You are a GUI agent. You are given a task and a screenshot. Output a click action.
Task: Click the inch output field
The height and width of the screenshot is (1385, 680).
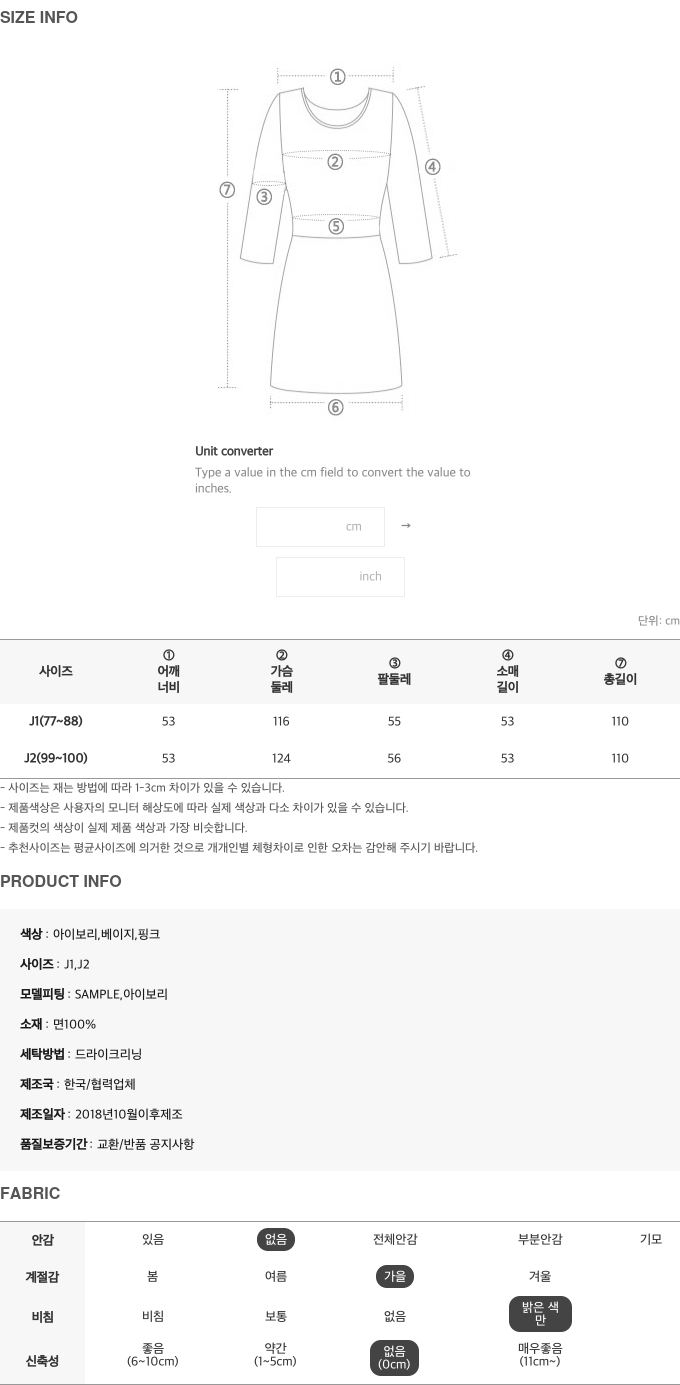coord(340,577)
